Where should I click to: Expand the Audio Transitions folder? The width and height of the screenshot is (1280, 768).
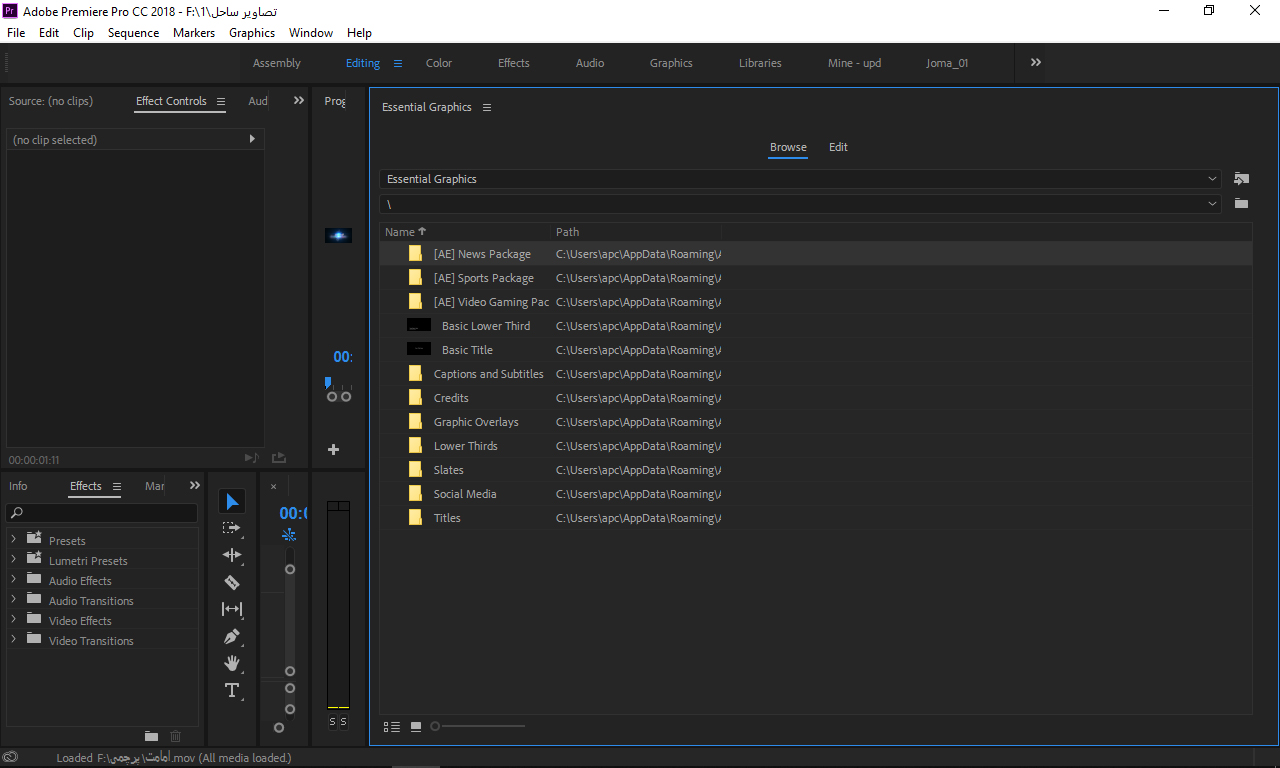click(13, 600)
